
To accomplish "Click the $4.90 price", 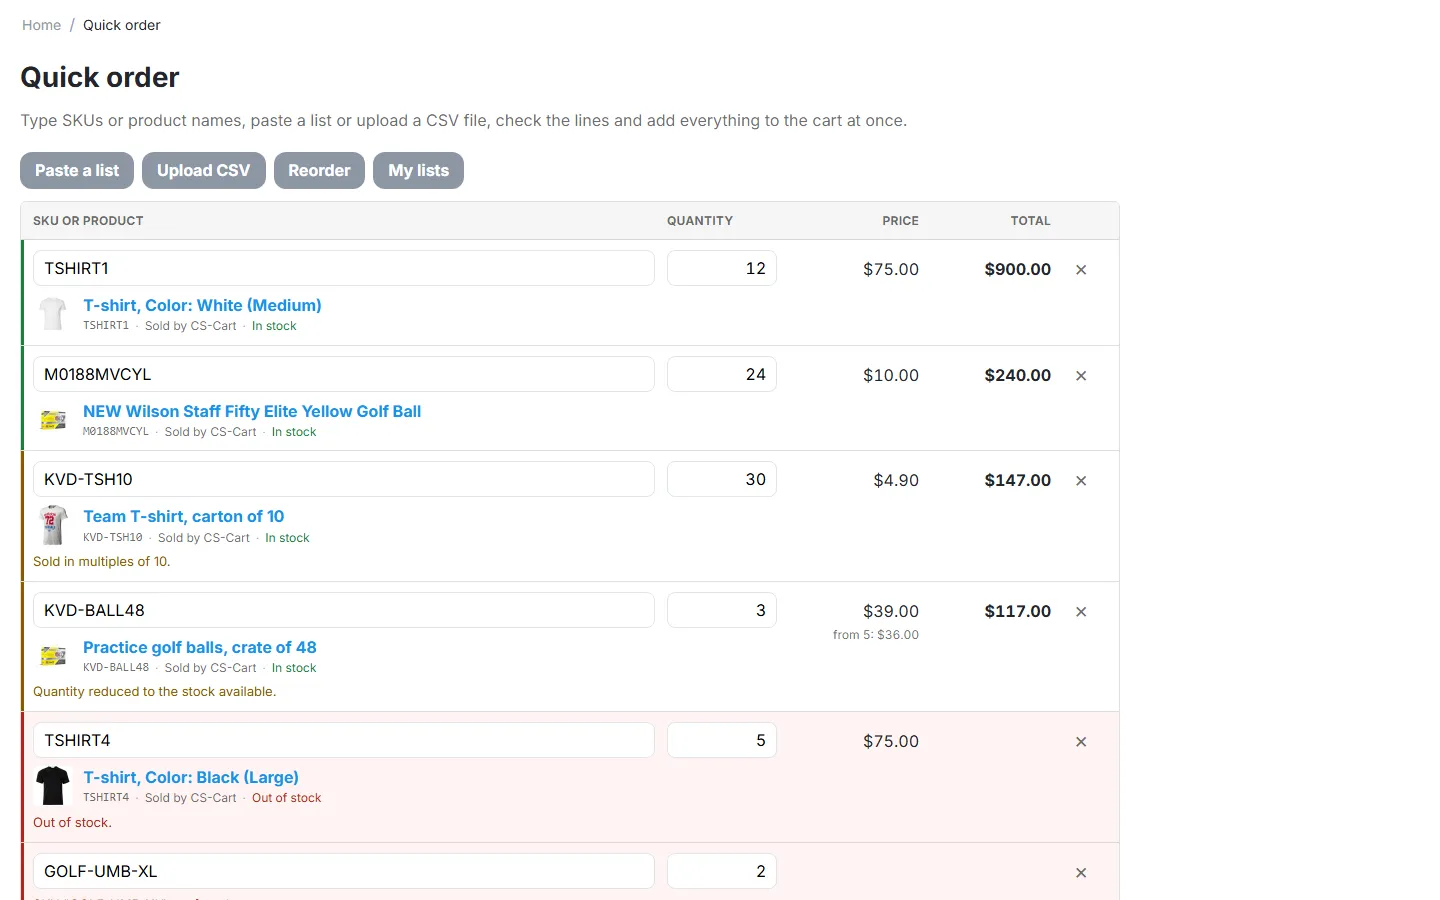I will click(896, 480).
